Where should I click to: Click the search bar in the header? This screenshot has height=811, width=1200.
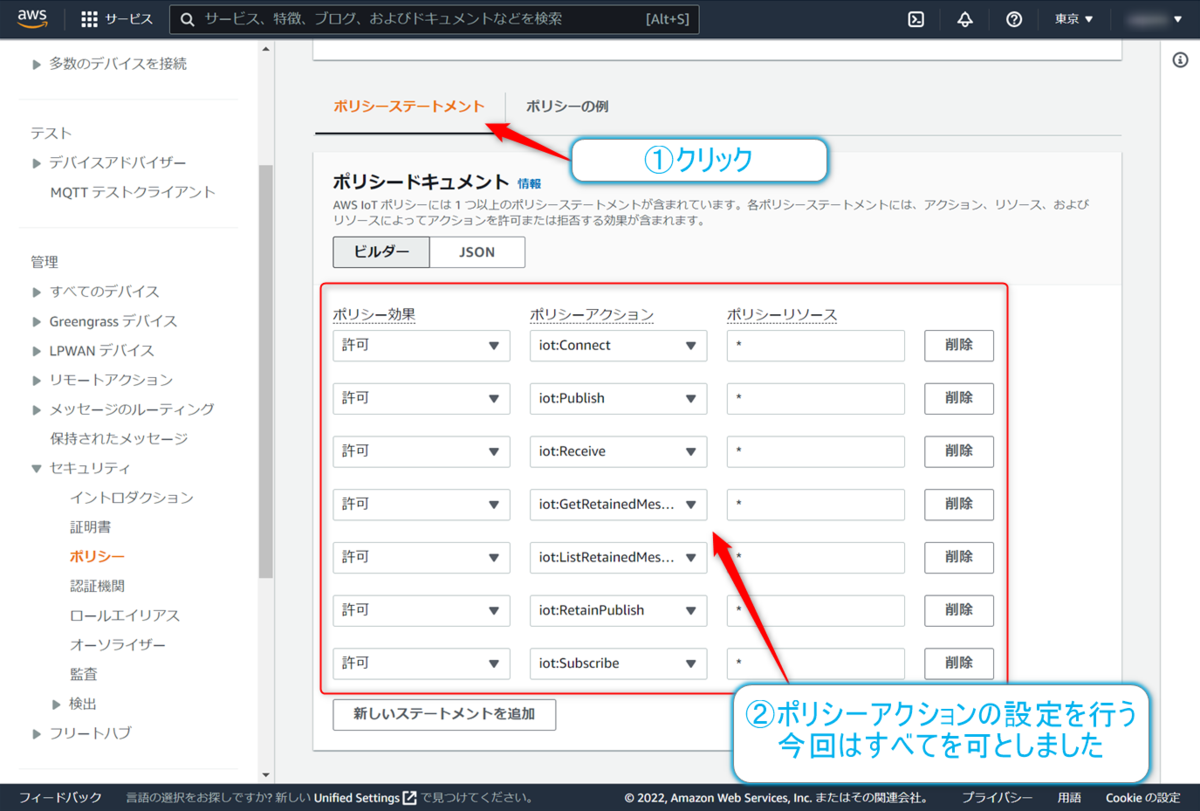click(434, 19)
